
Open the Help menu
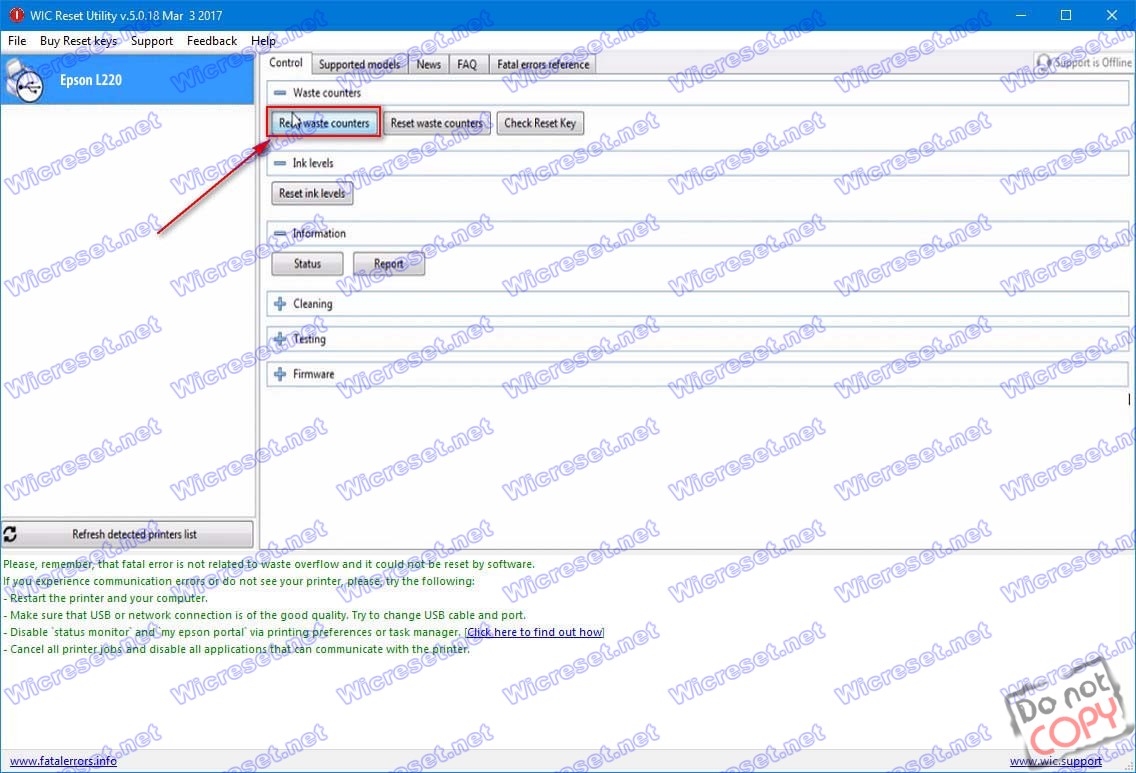tap(263, 41)
